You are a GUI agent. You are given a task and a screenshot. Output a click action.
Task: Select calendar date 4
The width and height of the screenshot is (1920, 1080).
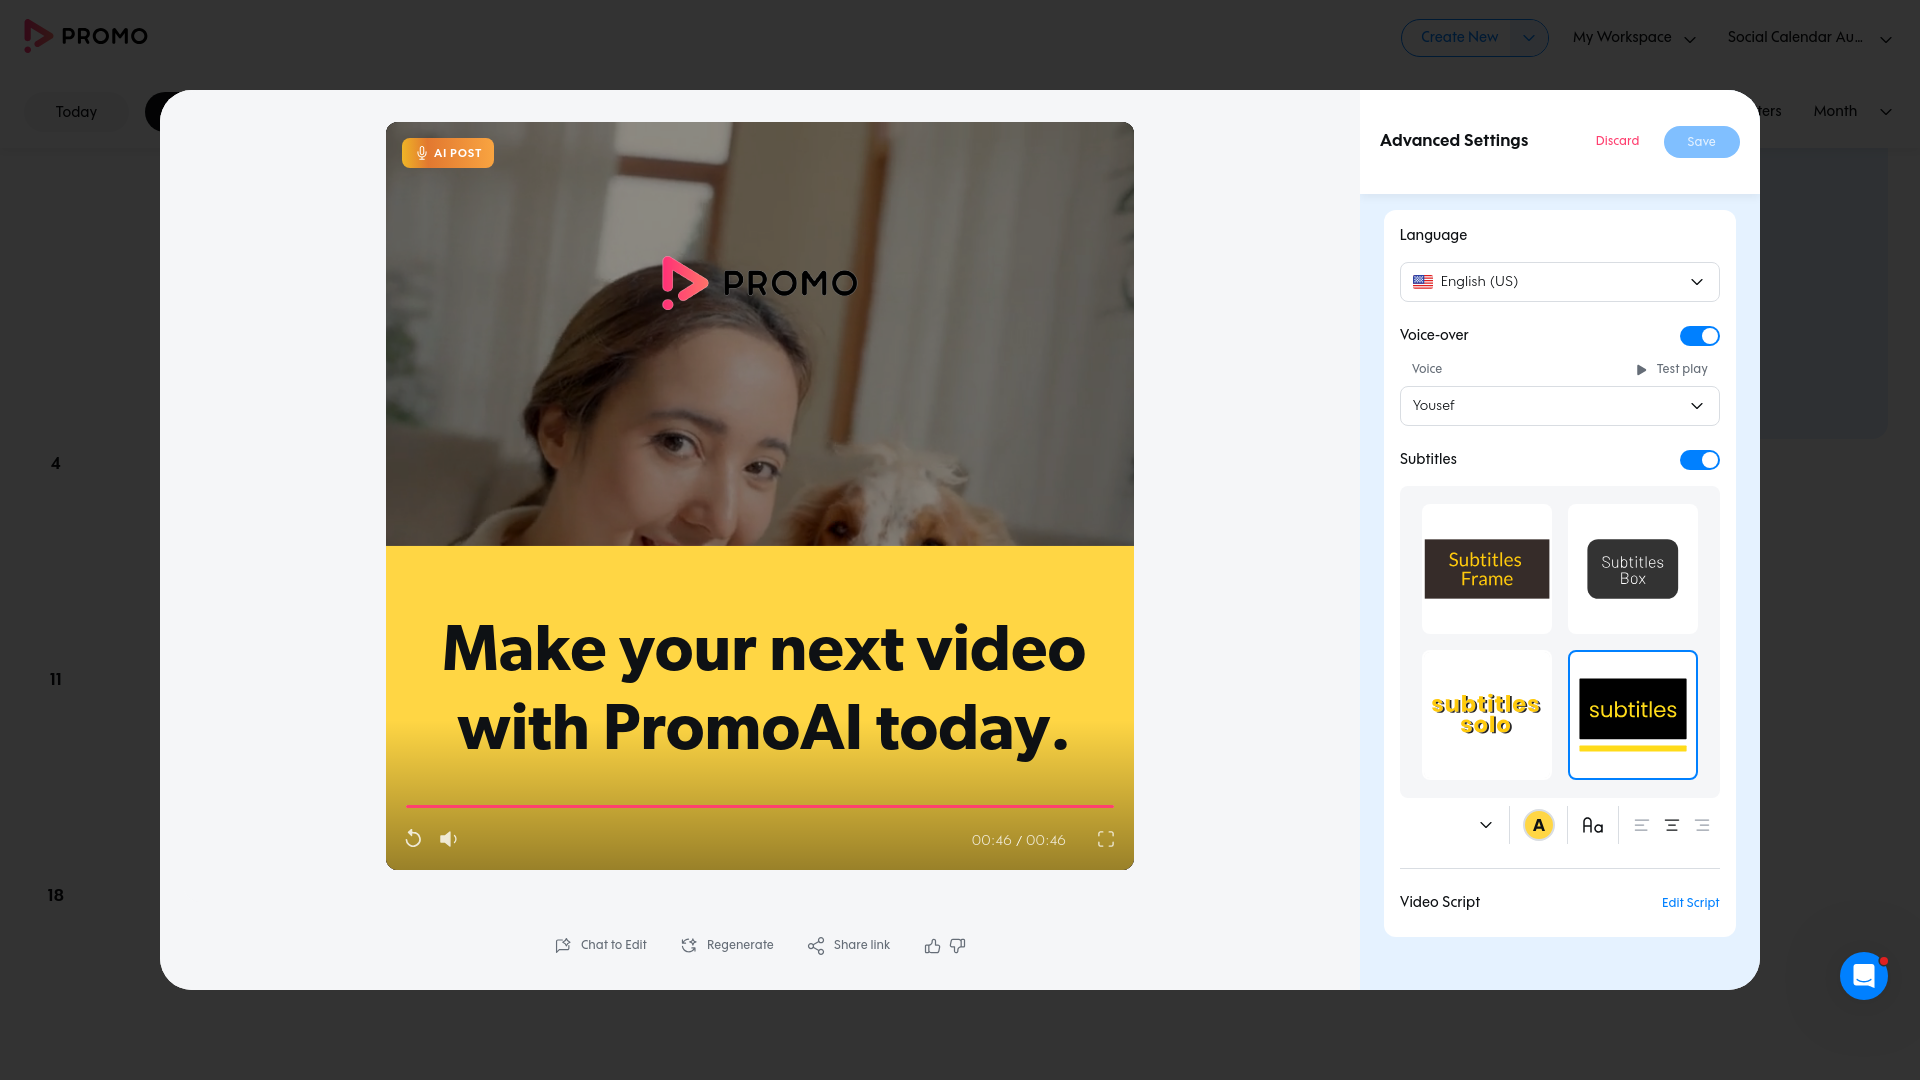[56, 464]
